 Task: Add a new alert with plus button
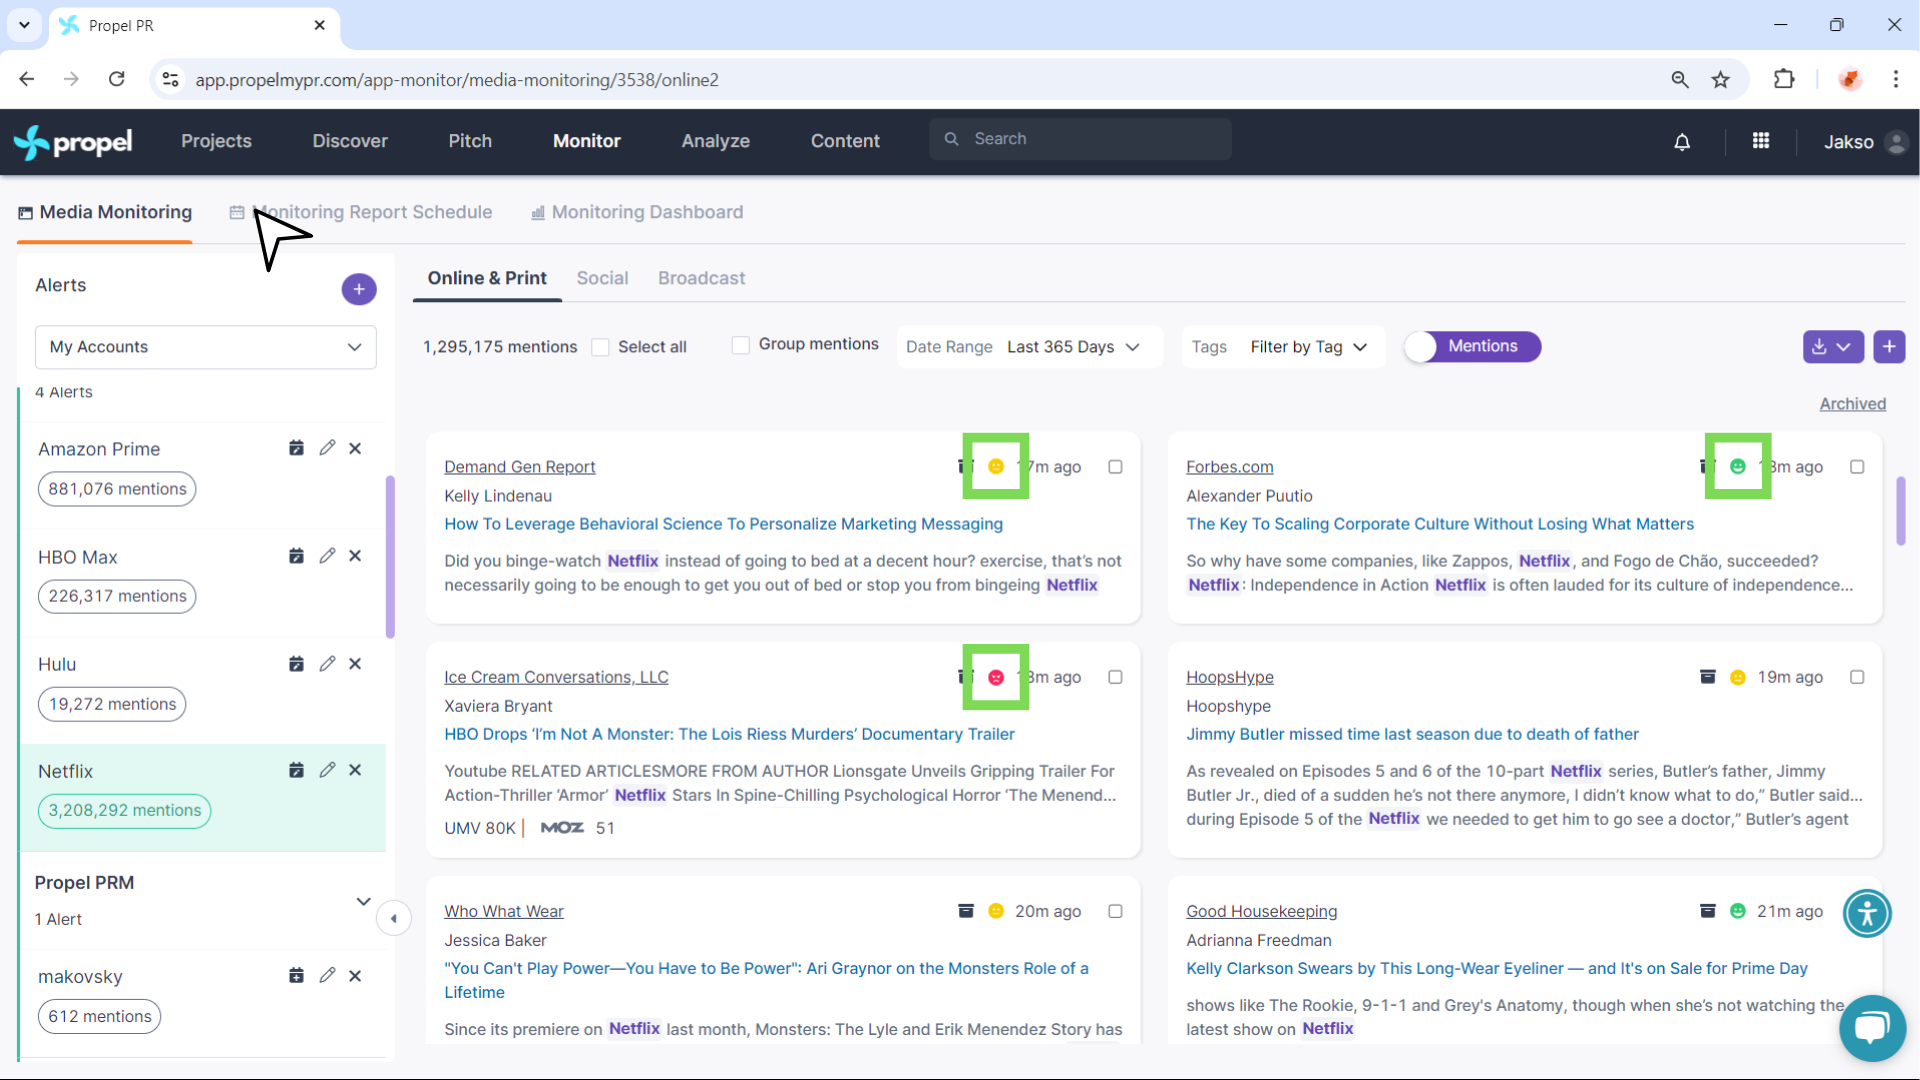point(359,289)
